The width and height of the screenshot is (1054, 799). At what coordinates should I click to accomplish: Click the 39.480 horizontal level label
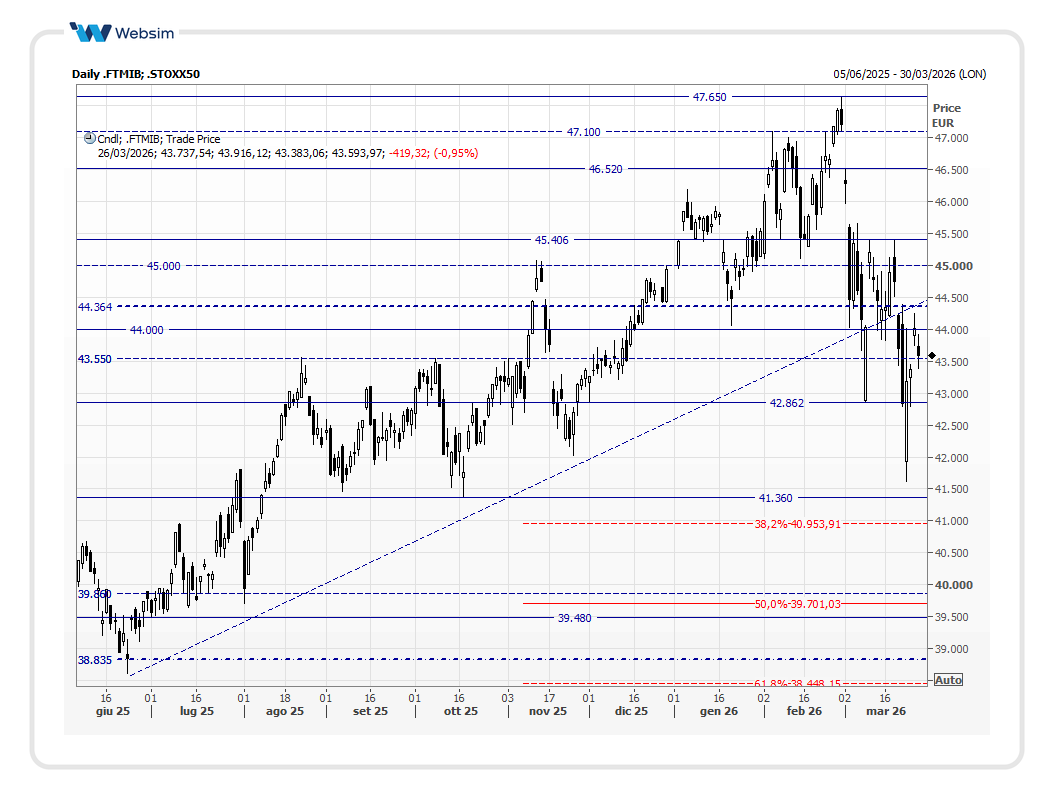pyautogui.click(x=574, y=618)
